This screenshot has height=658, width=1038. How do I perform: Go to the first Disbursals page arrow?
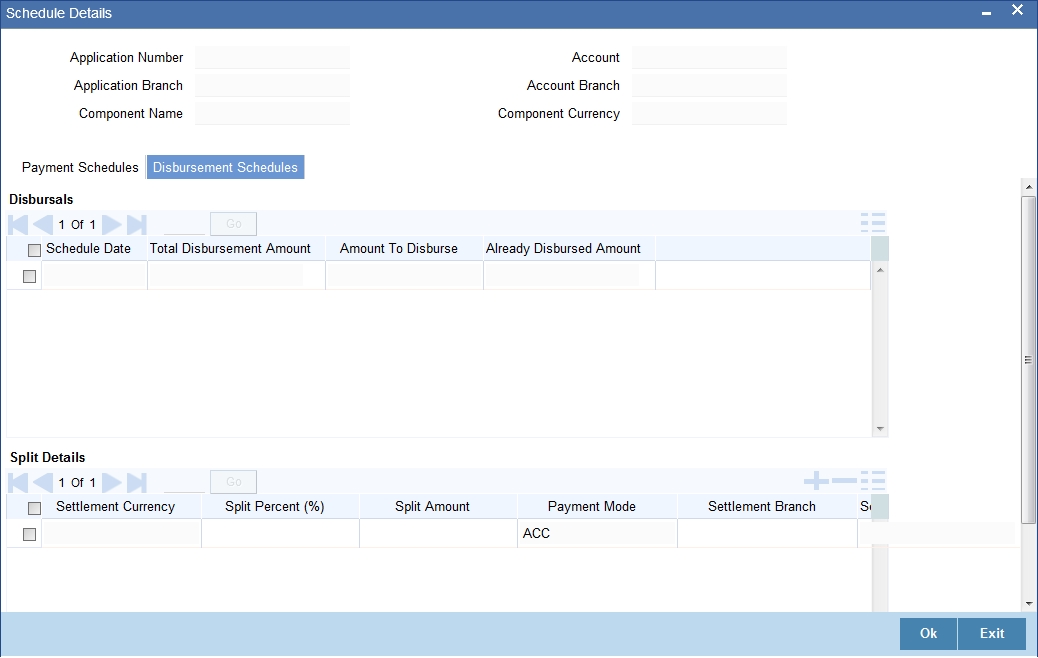click(x=16, y=224)
